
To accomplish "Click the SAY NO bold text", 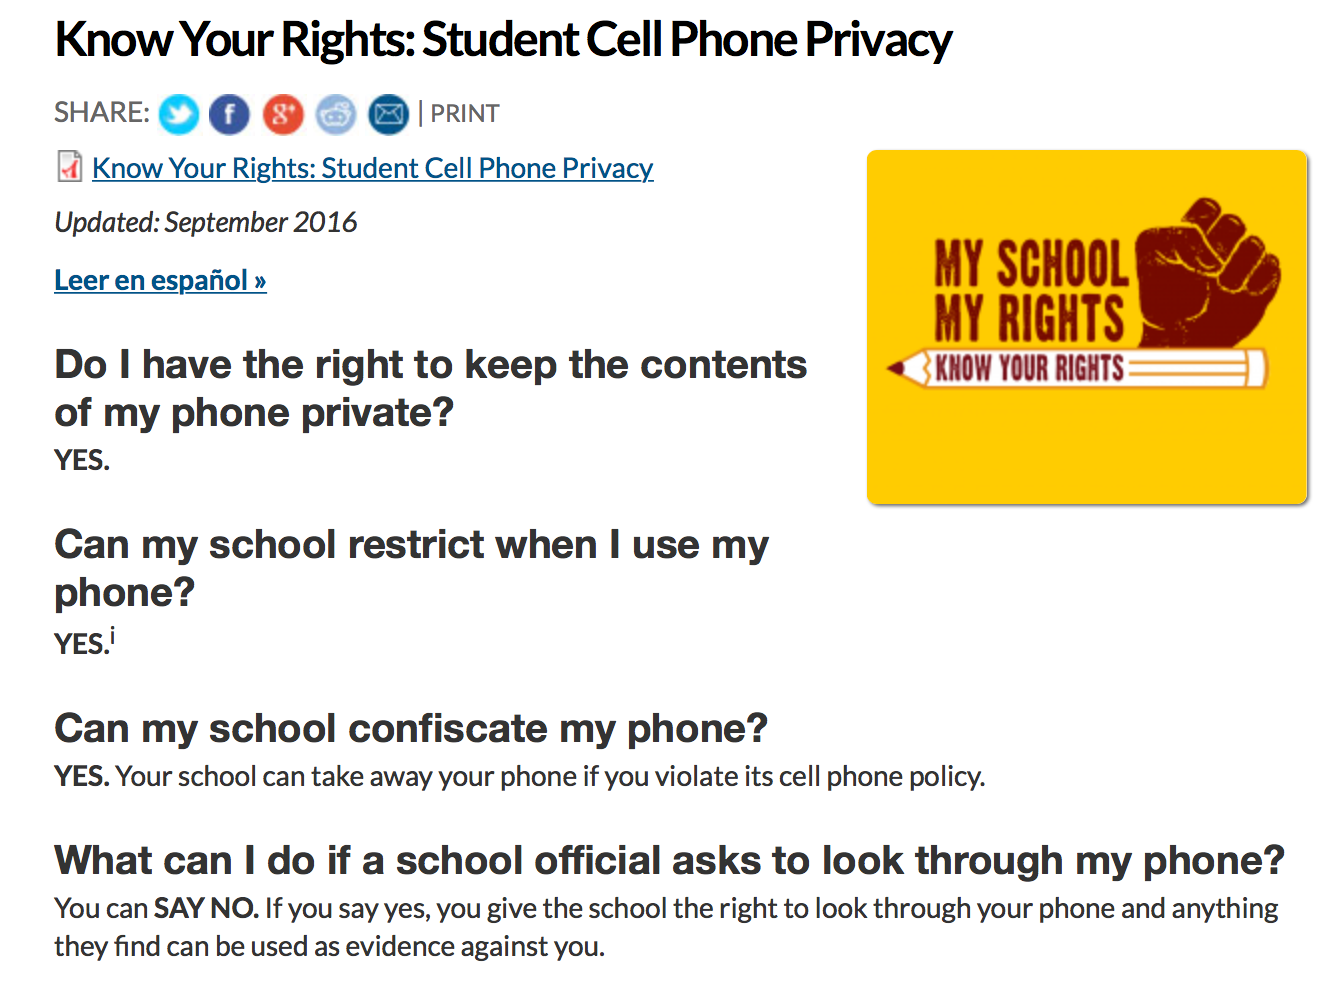I will point(206,908).
